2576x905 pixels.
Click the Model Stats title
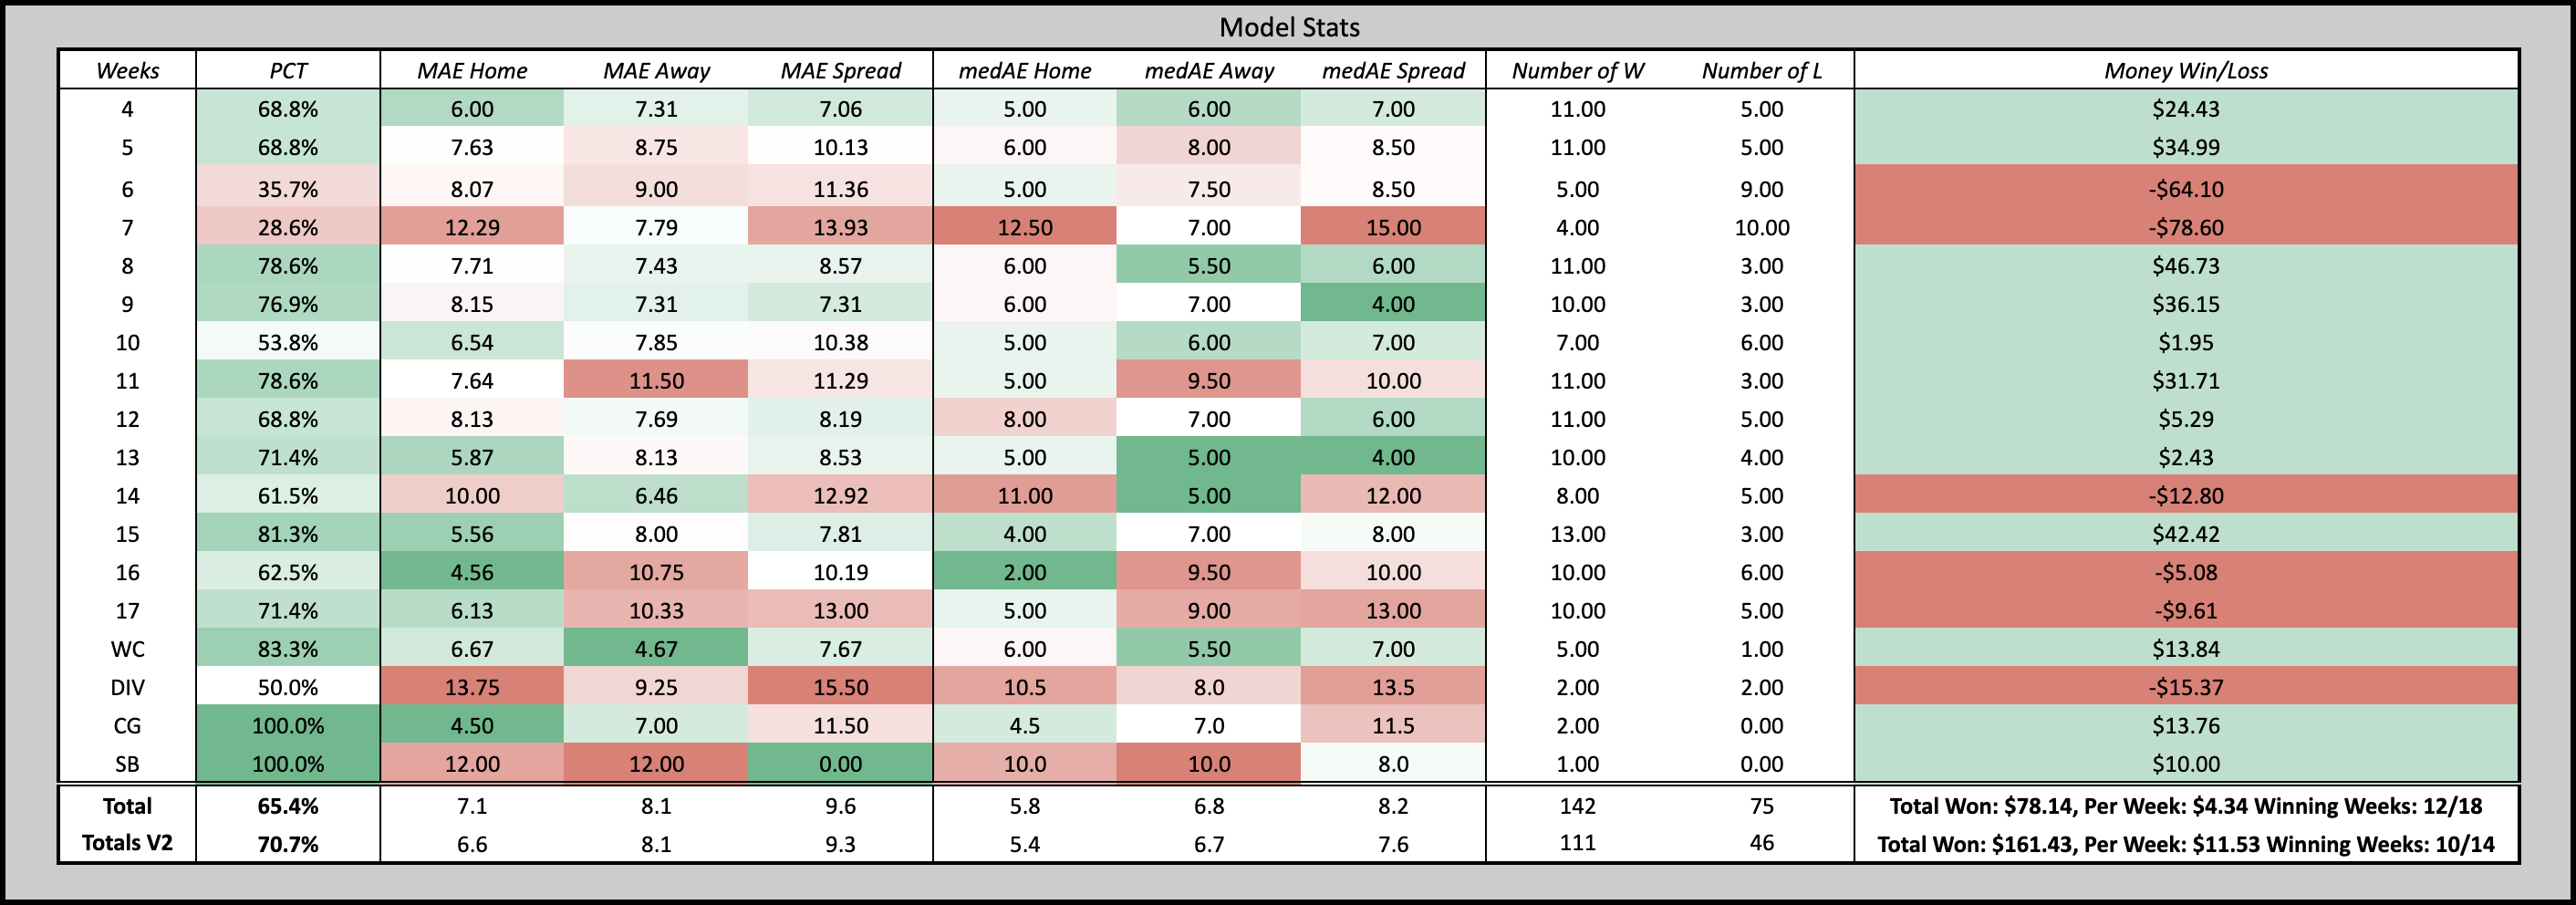coord(1288,27)
